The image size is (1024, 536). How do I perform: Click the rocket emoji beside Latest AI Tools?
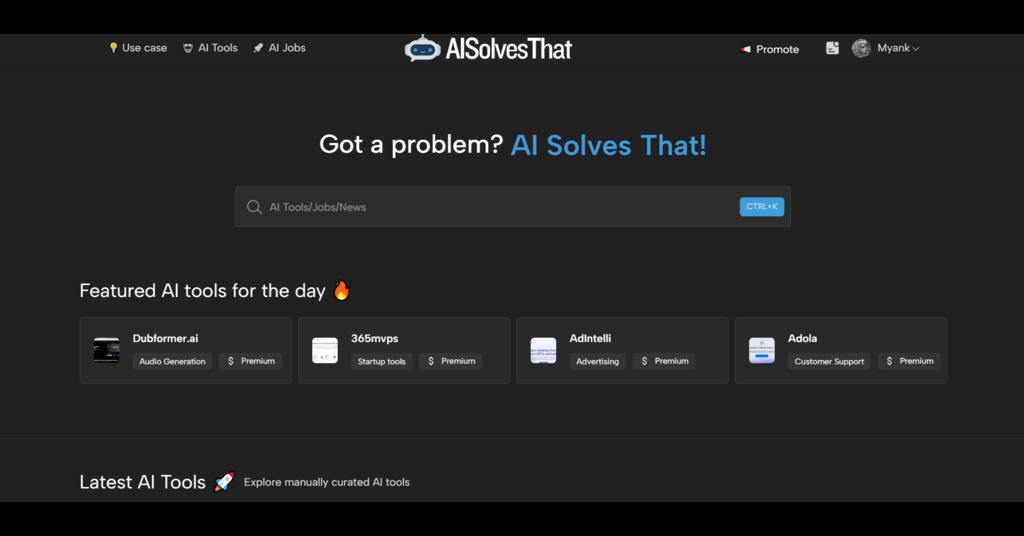click(x=224, y=482)
